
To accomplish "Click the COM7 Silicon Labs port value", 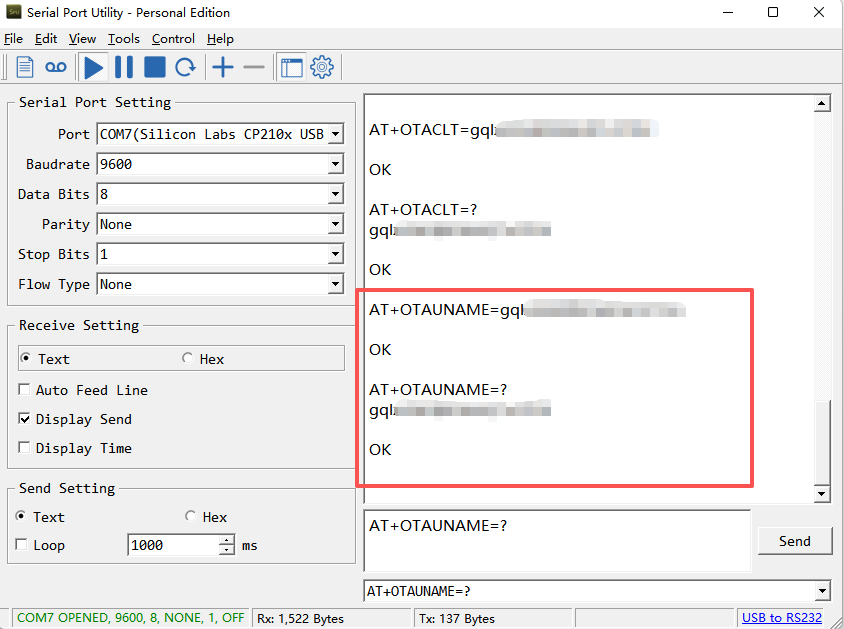I will (212, 134).
